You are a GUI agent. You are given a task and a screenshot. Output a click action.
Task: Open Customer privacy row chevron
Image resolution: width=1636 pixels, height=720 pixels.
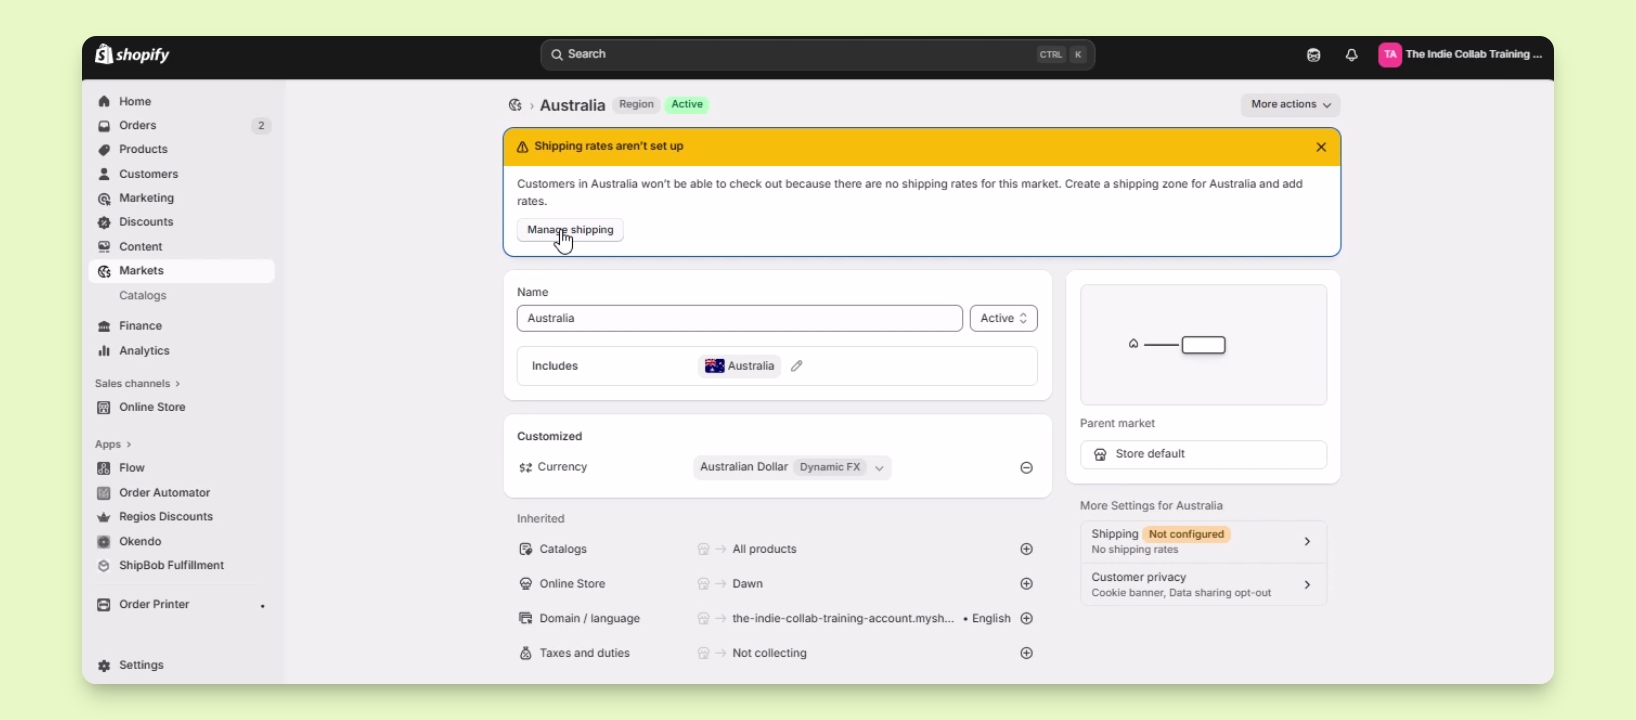point(1308,585)
